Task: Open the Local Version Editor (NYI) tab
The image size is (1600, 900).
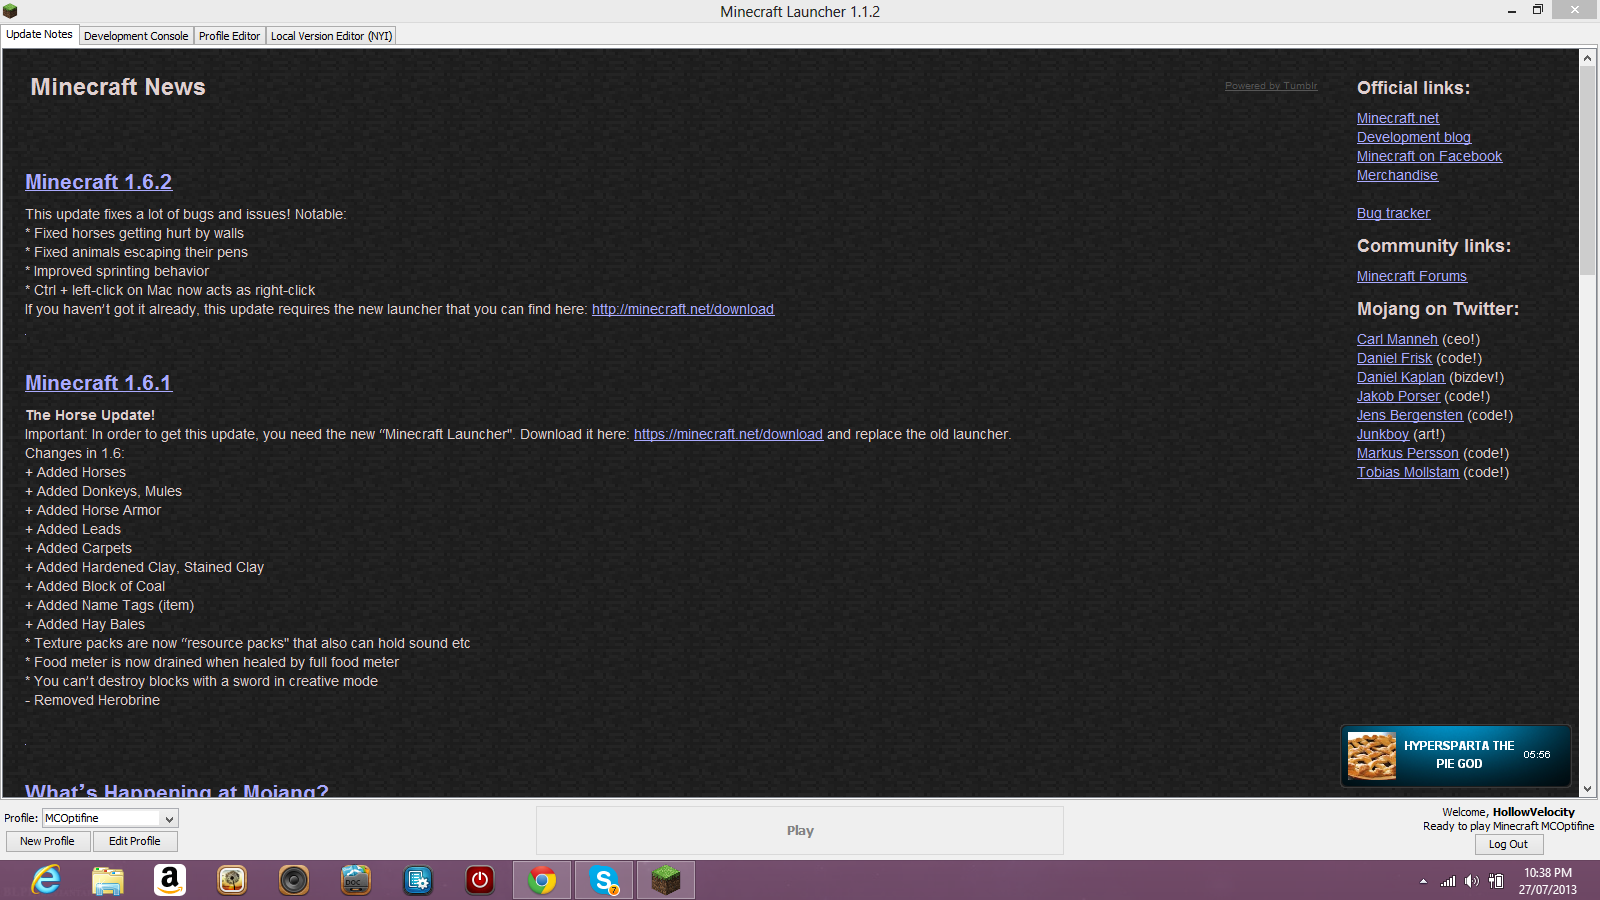Action: tap(331, 36)
